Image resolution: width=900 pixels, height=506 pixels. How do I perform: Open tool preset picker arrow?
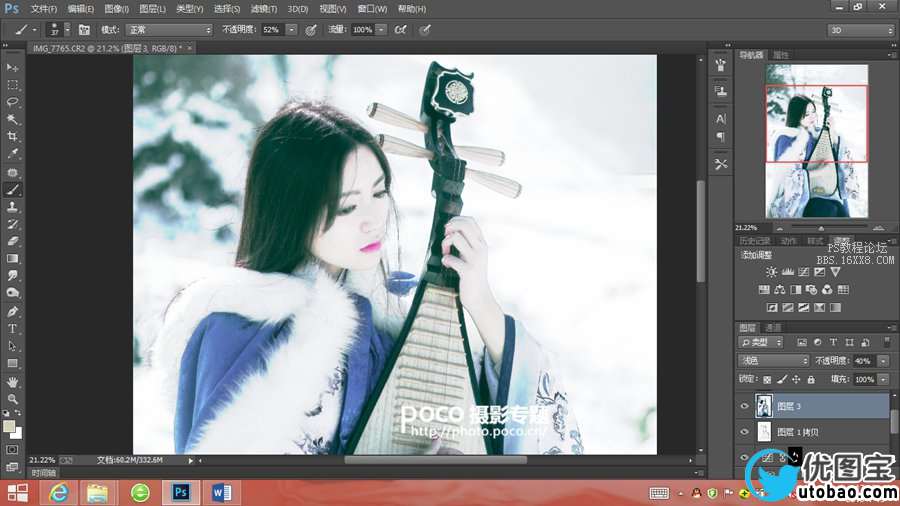(34, 30)
